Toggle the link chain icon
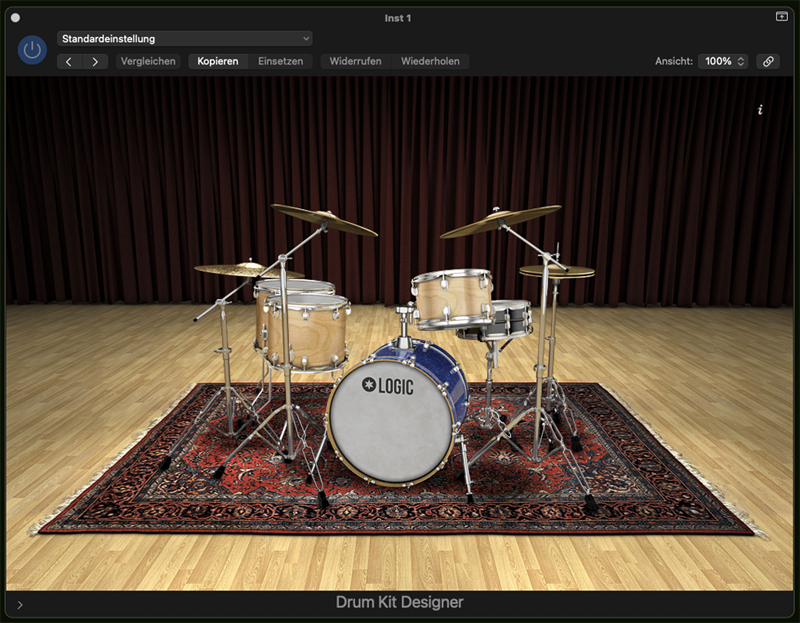This screenshot has height=623, width=800. point(768,61)
